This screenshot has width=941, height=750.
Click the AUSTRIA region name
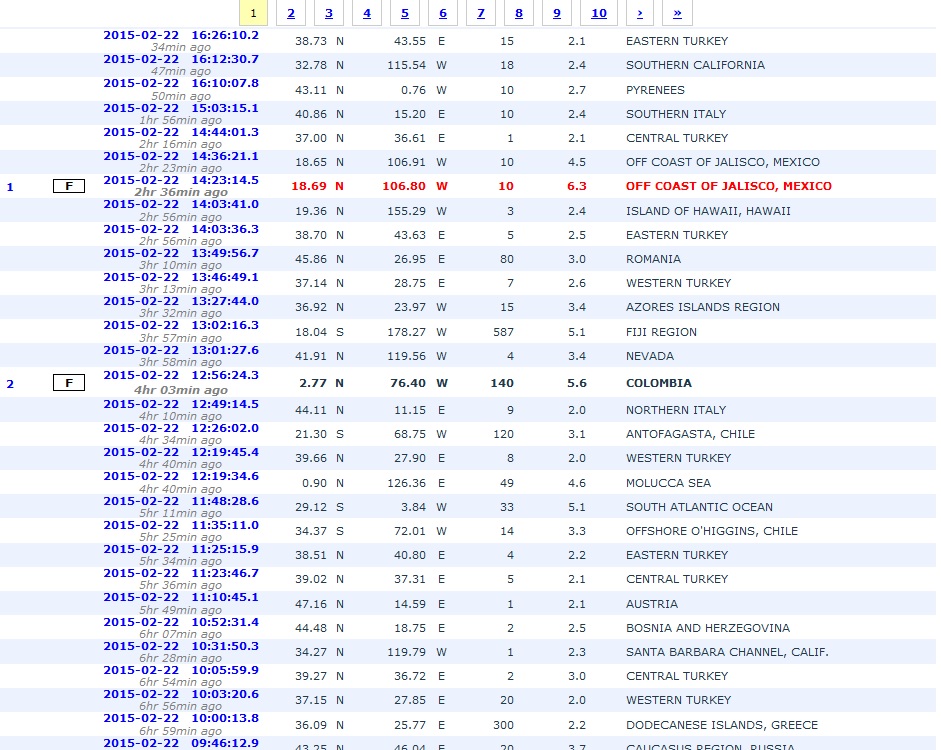click(x=652, y=604)
